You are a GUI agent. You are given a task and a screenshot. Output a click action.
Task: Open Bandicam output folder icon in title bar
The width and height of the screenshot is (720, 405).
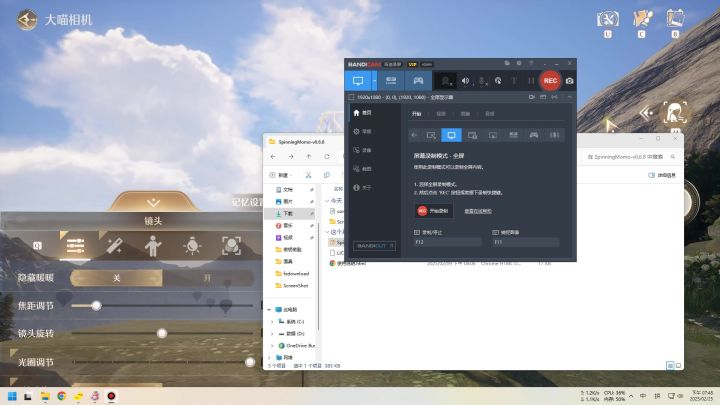507,63
